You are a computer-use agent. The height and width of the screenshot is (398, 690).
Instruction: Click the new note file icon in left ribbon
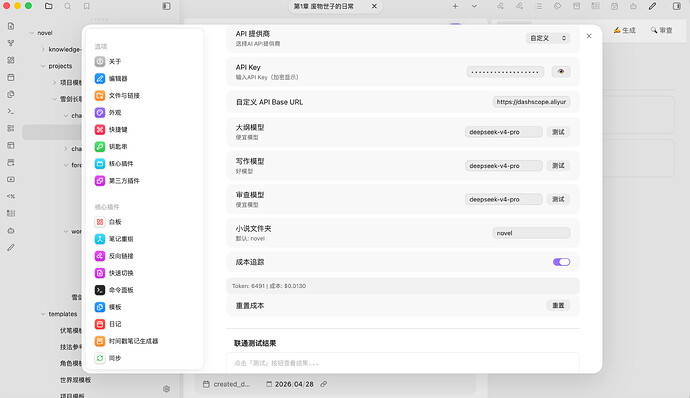coord(11,26)
